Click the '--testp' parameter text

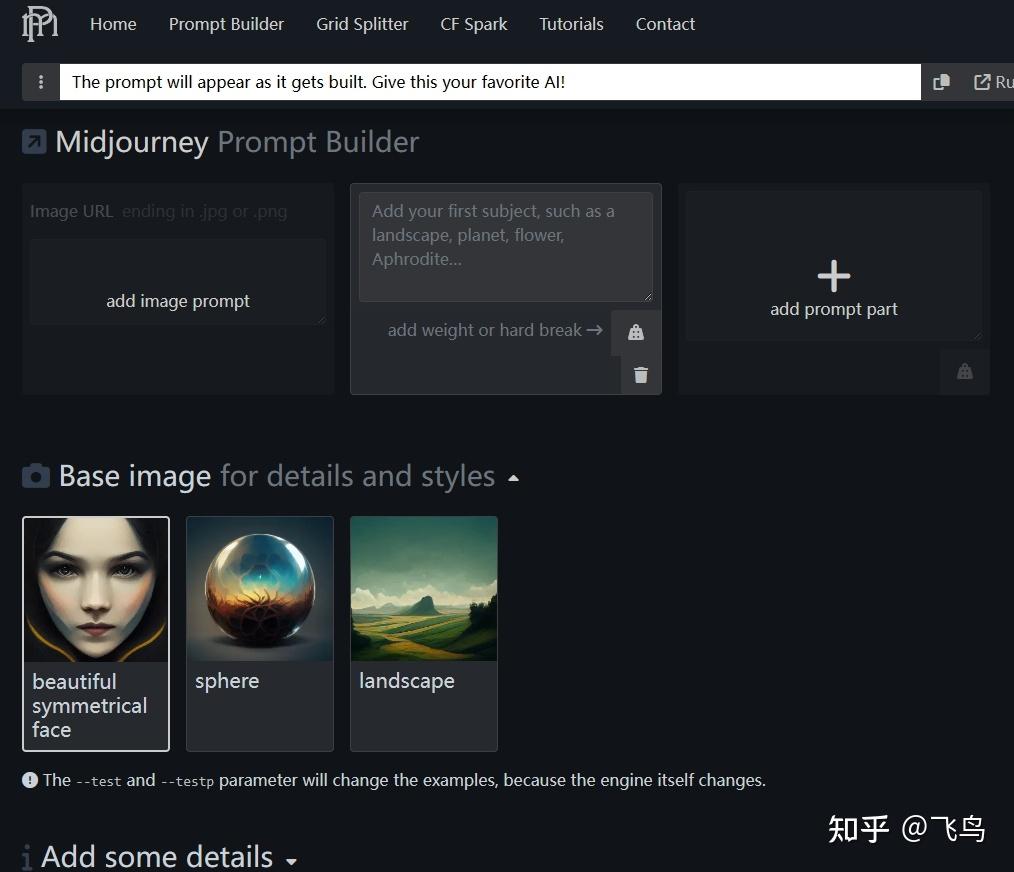click(187, 781)
